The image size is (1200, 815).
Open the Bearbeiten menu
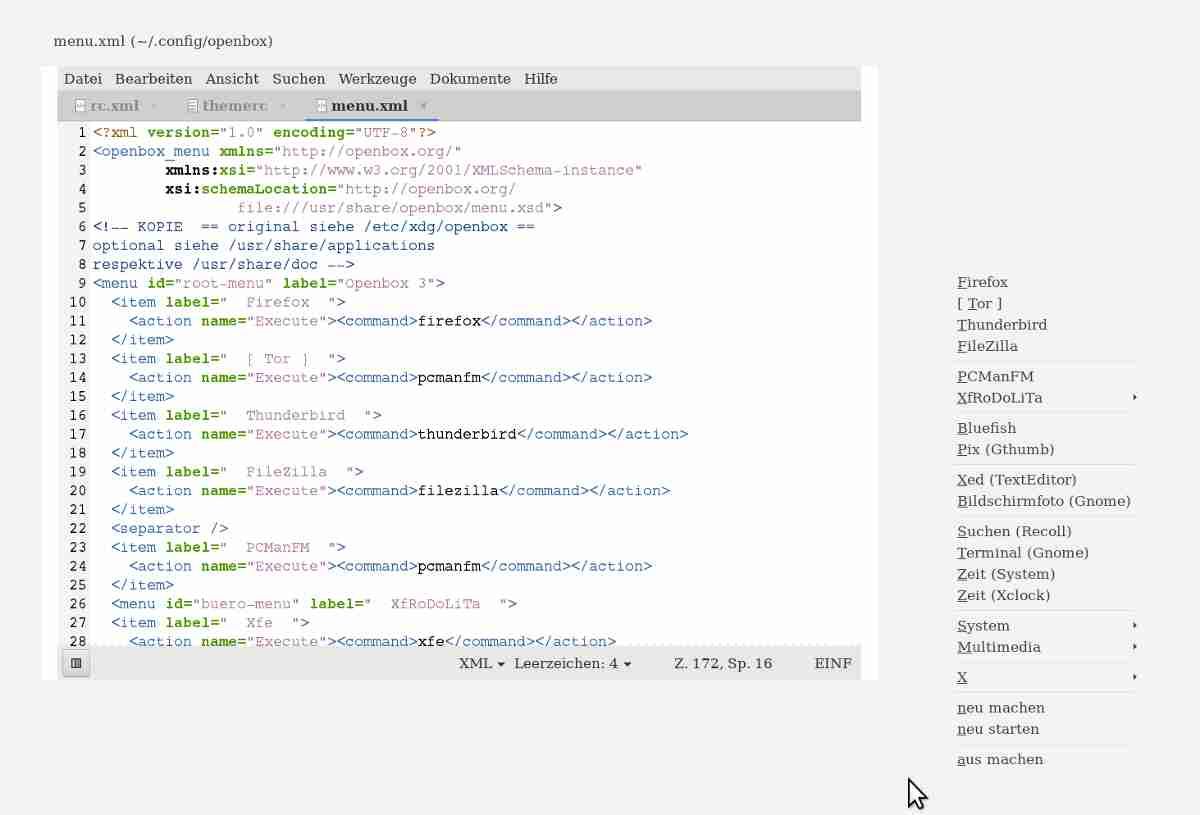coord(153,79)
